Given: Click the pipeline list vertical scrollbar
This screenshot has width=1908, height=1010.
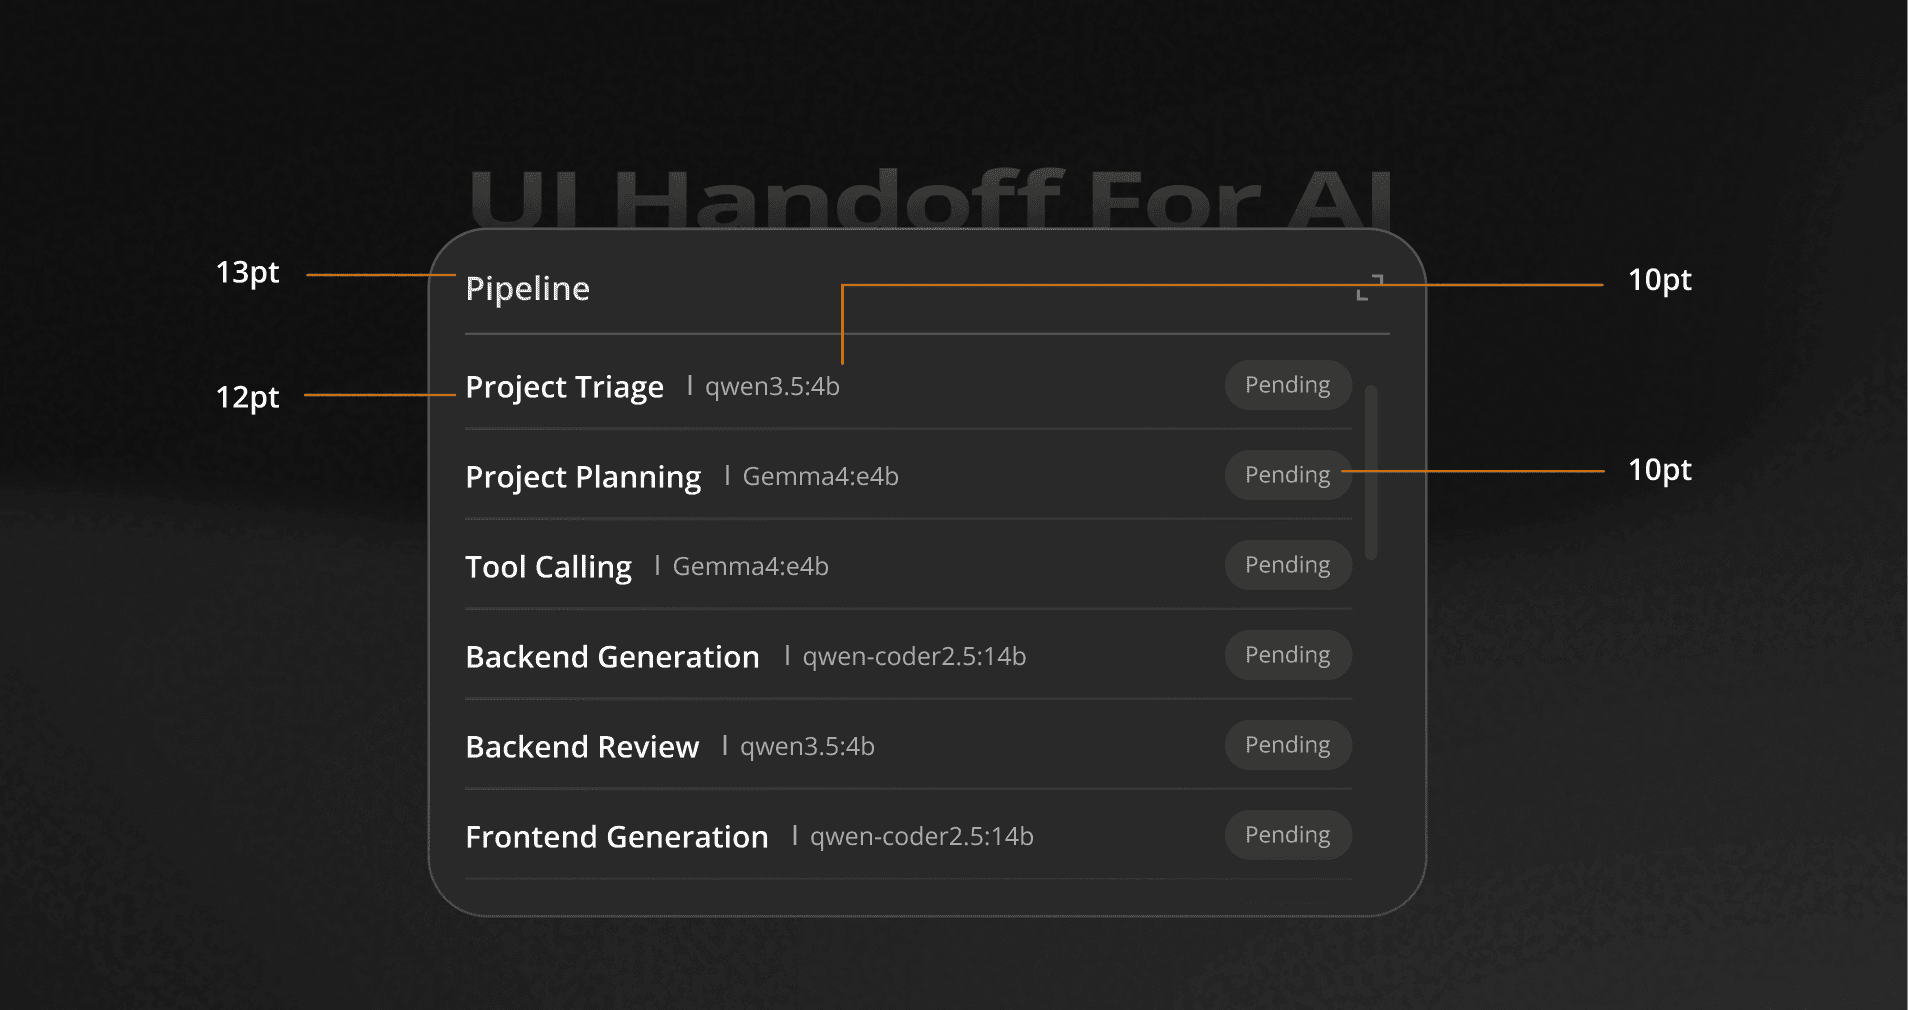Looking at the screenshot, I should [1371, 472].
